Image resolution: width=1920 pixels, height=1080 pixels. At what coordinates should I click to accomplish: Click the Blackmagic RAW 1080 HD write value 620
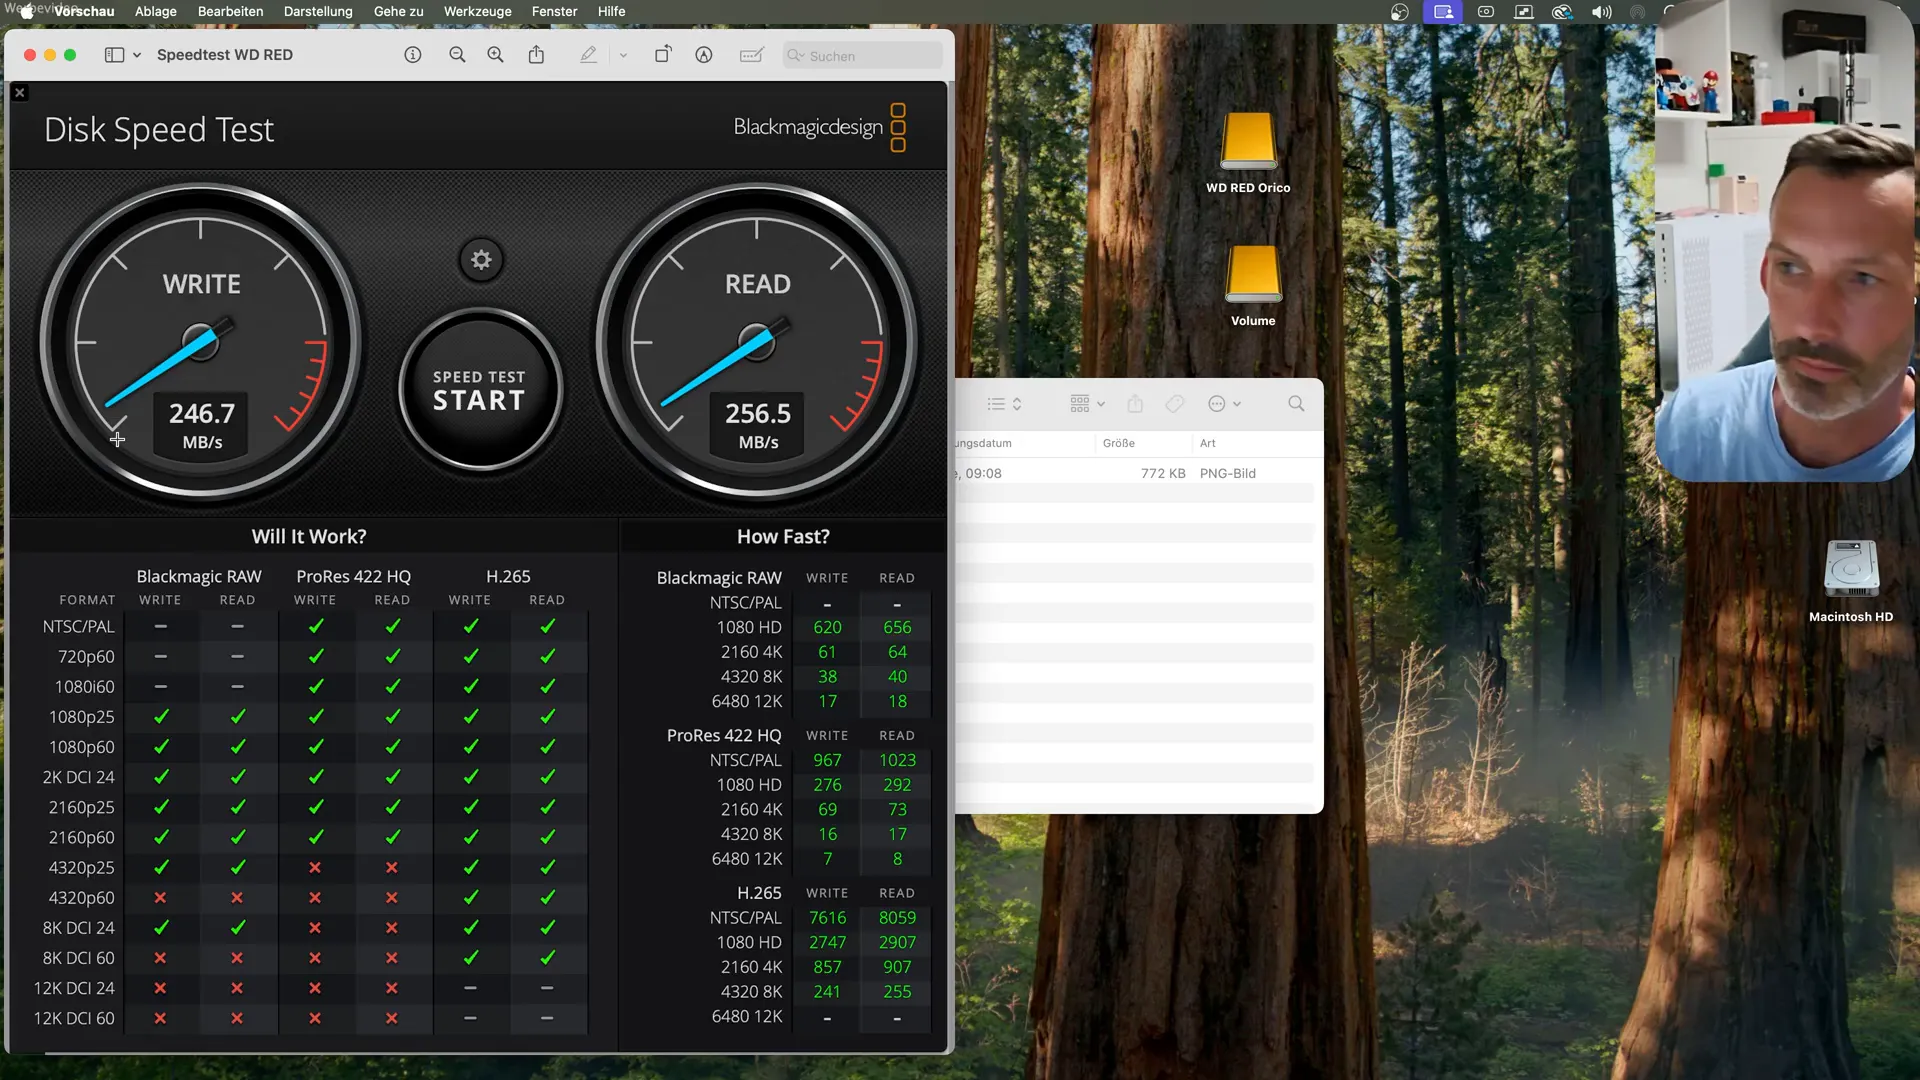point(827,628)
